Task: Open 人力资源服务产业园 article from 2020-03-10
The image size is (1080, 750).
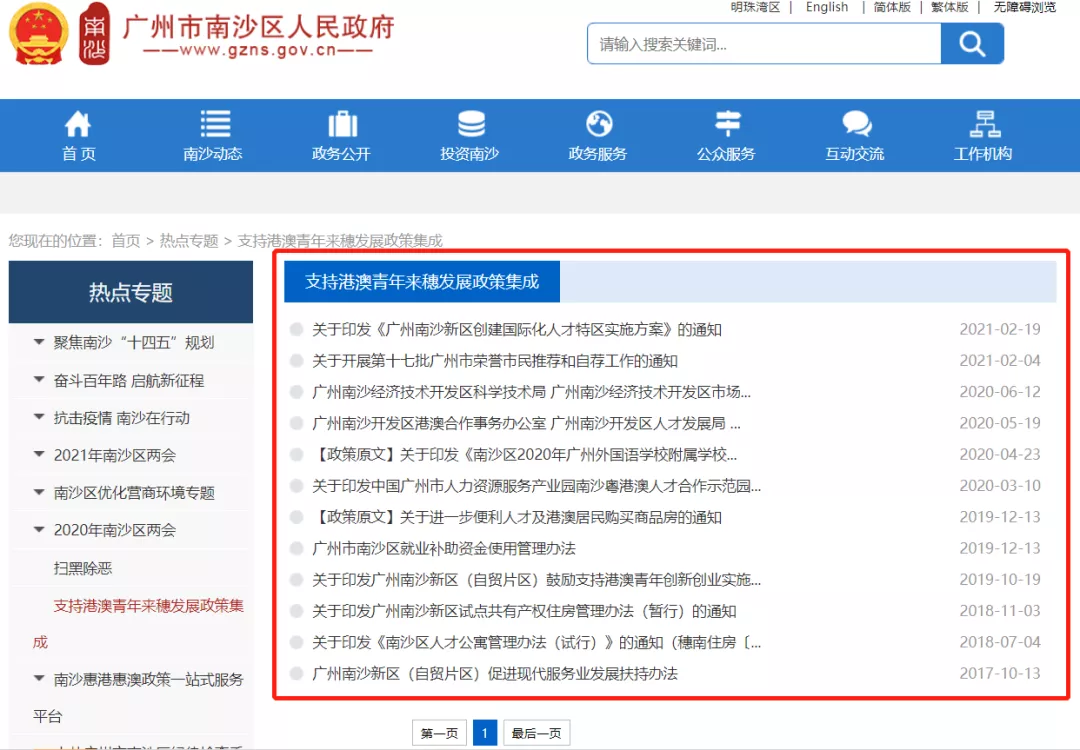Action: point(537,486)
